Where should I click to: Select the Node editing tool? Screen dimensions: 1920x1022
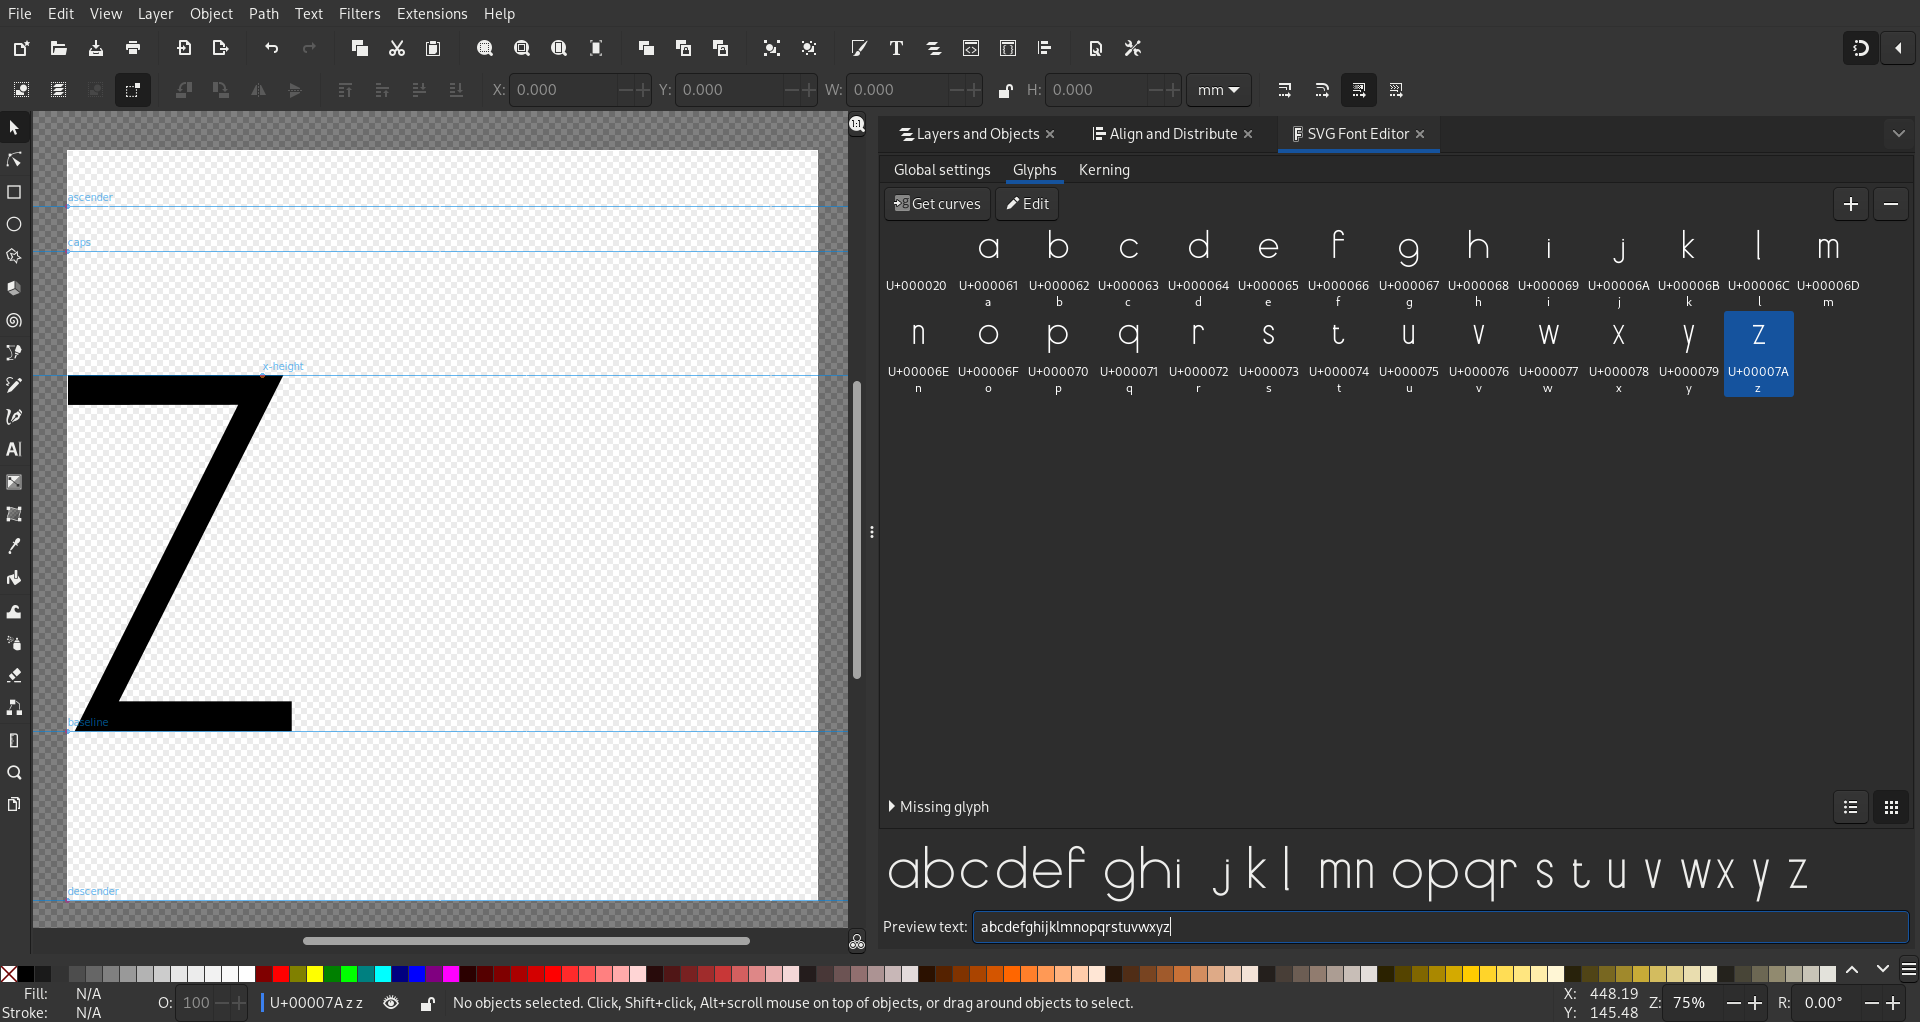pyautogui.click(x=14, y=160)
